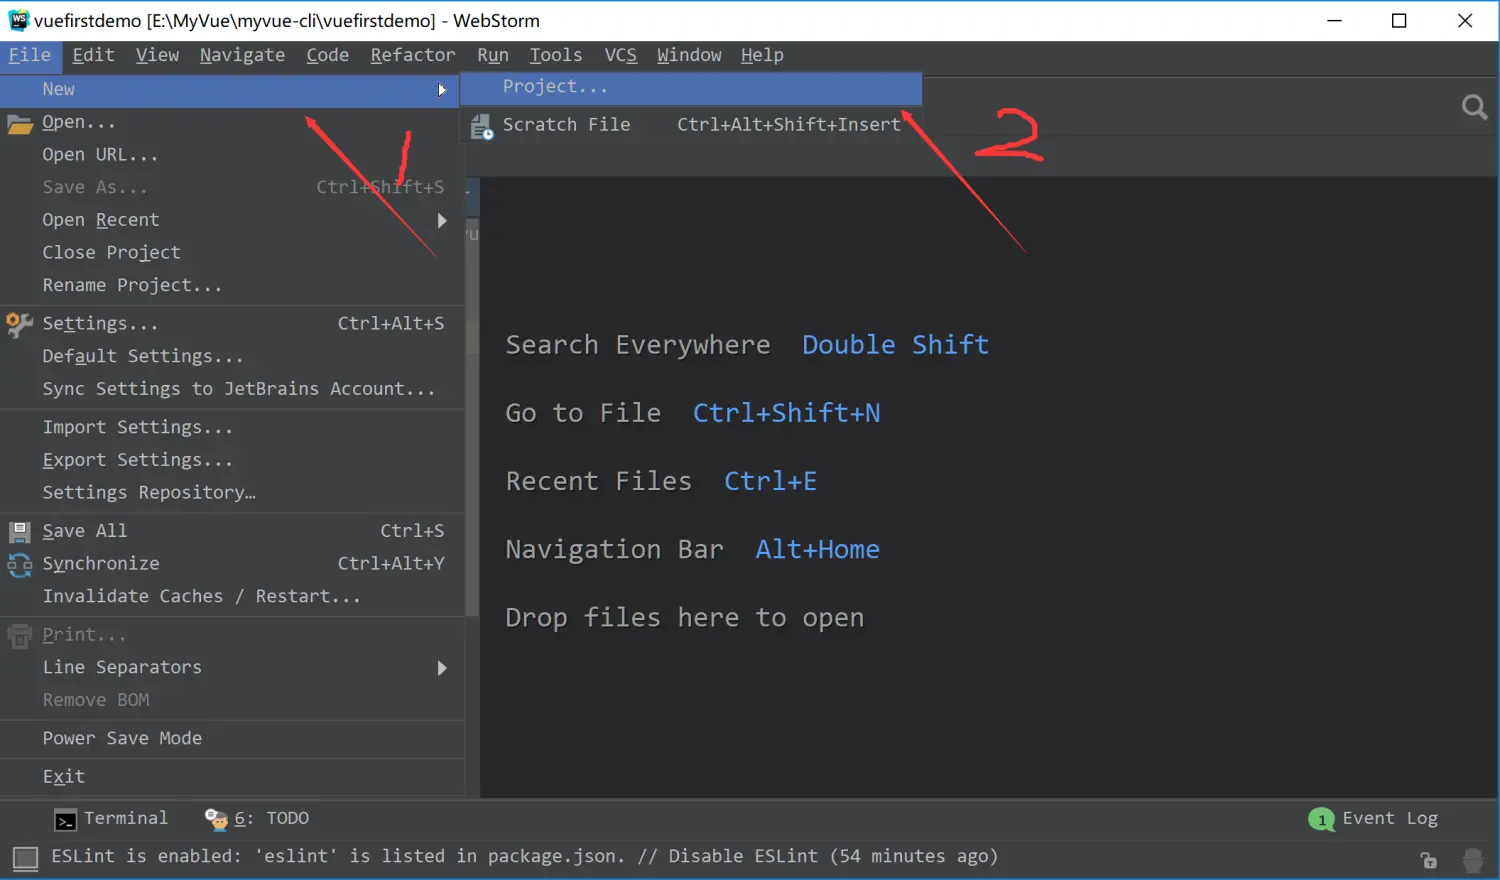Image resolution: width=1500 pixels, height=880 pixels.
Task: Open the Navigate menu
Action: point(242,56)
